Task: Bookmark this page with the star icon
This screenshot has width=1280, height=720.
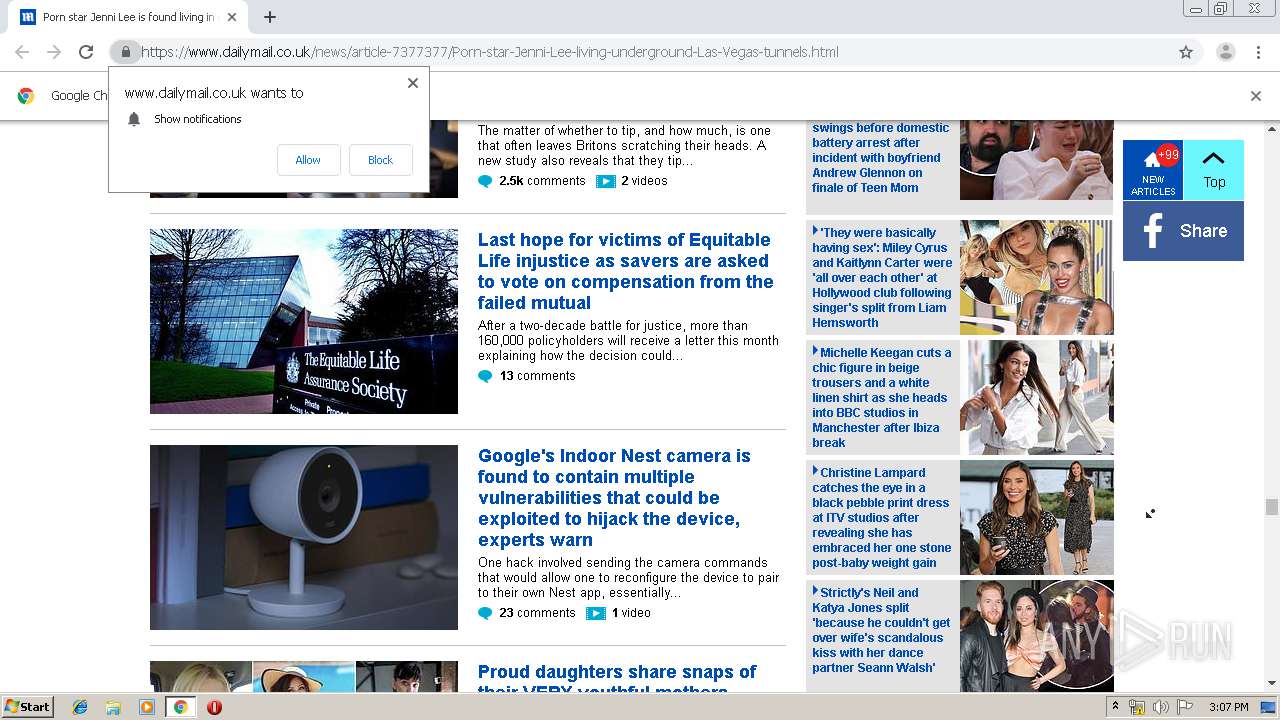Action: click(1186, 52)
